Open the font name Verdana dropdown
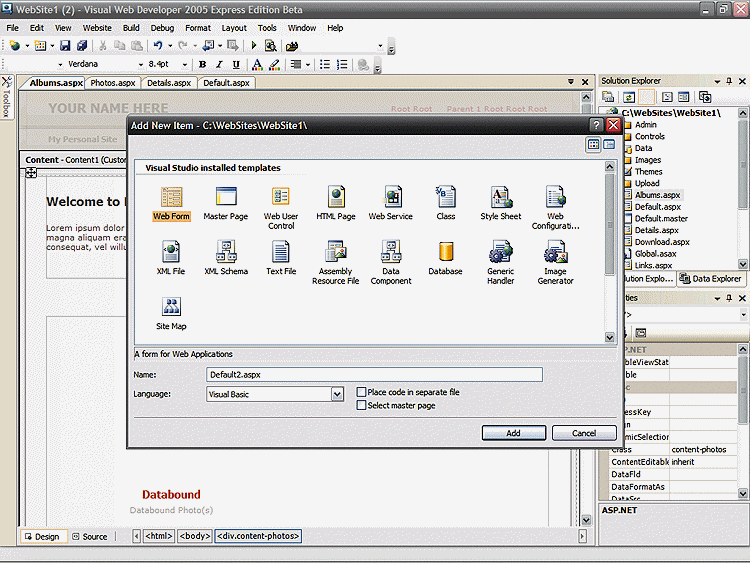 coord(141,65)
